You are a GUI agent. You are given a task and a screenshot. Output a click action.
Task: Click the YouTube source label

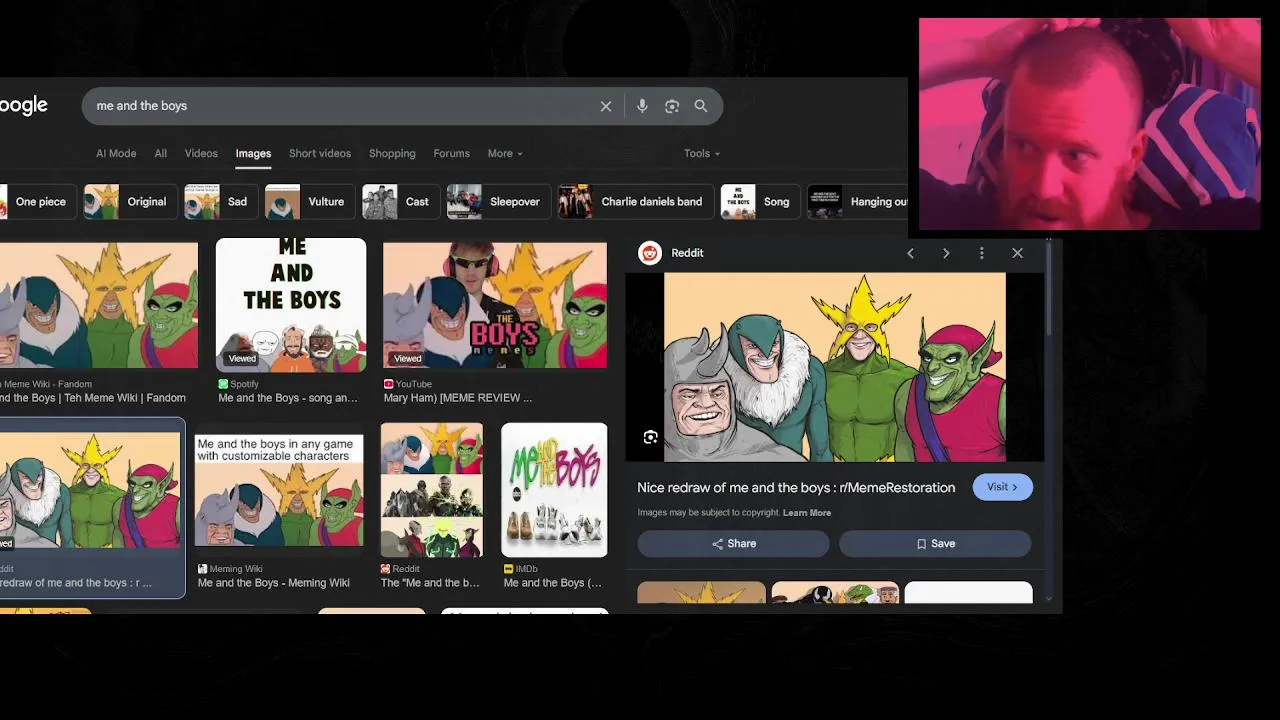tap(413, 384)
